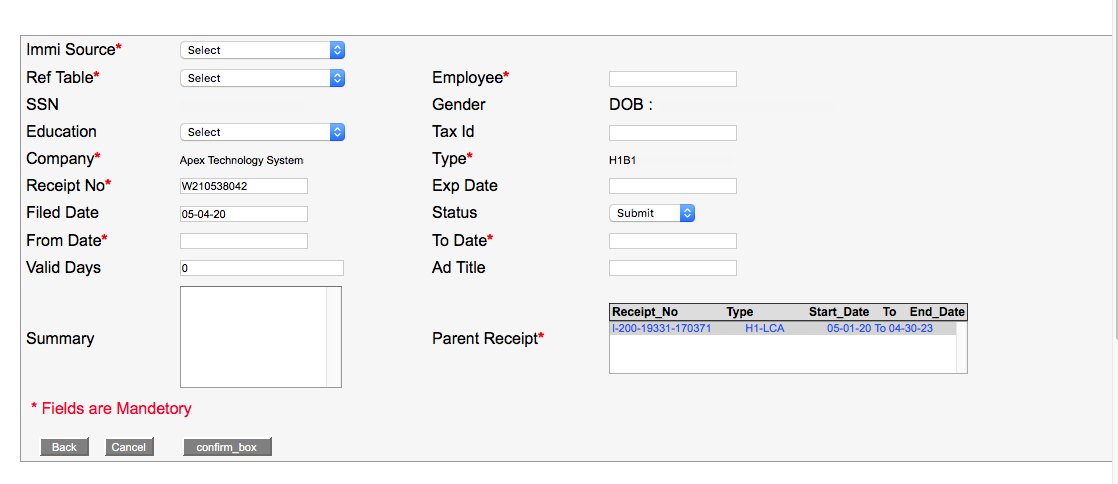The height and width of the screenshot is (484, 1118).
Task: Focus the Tax Id text box
Action: point(672,133)
